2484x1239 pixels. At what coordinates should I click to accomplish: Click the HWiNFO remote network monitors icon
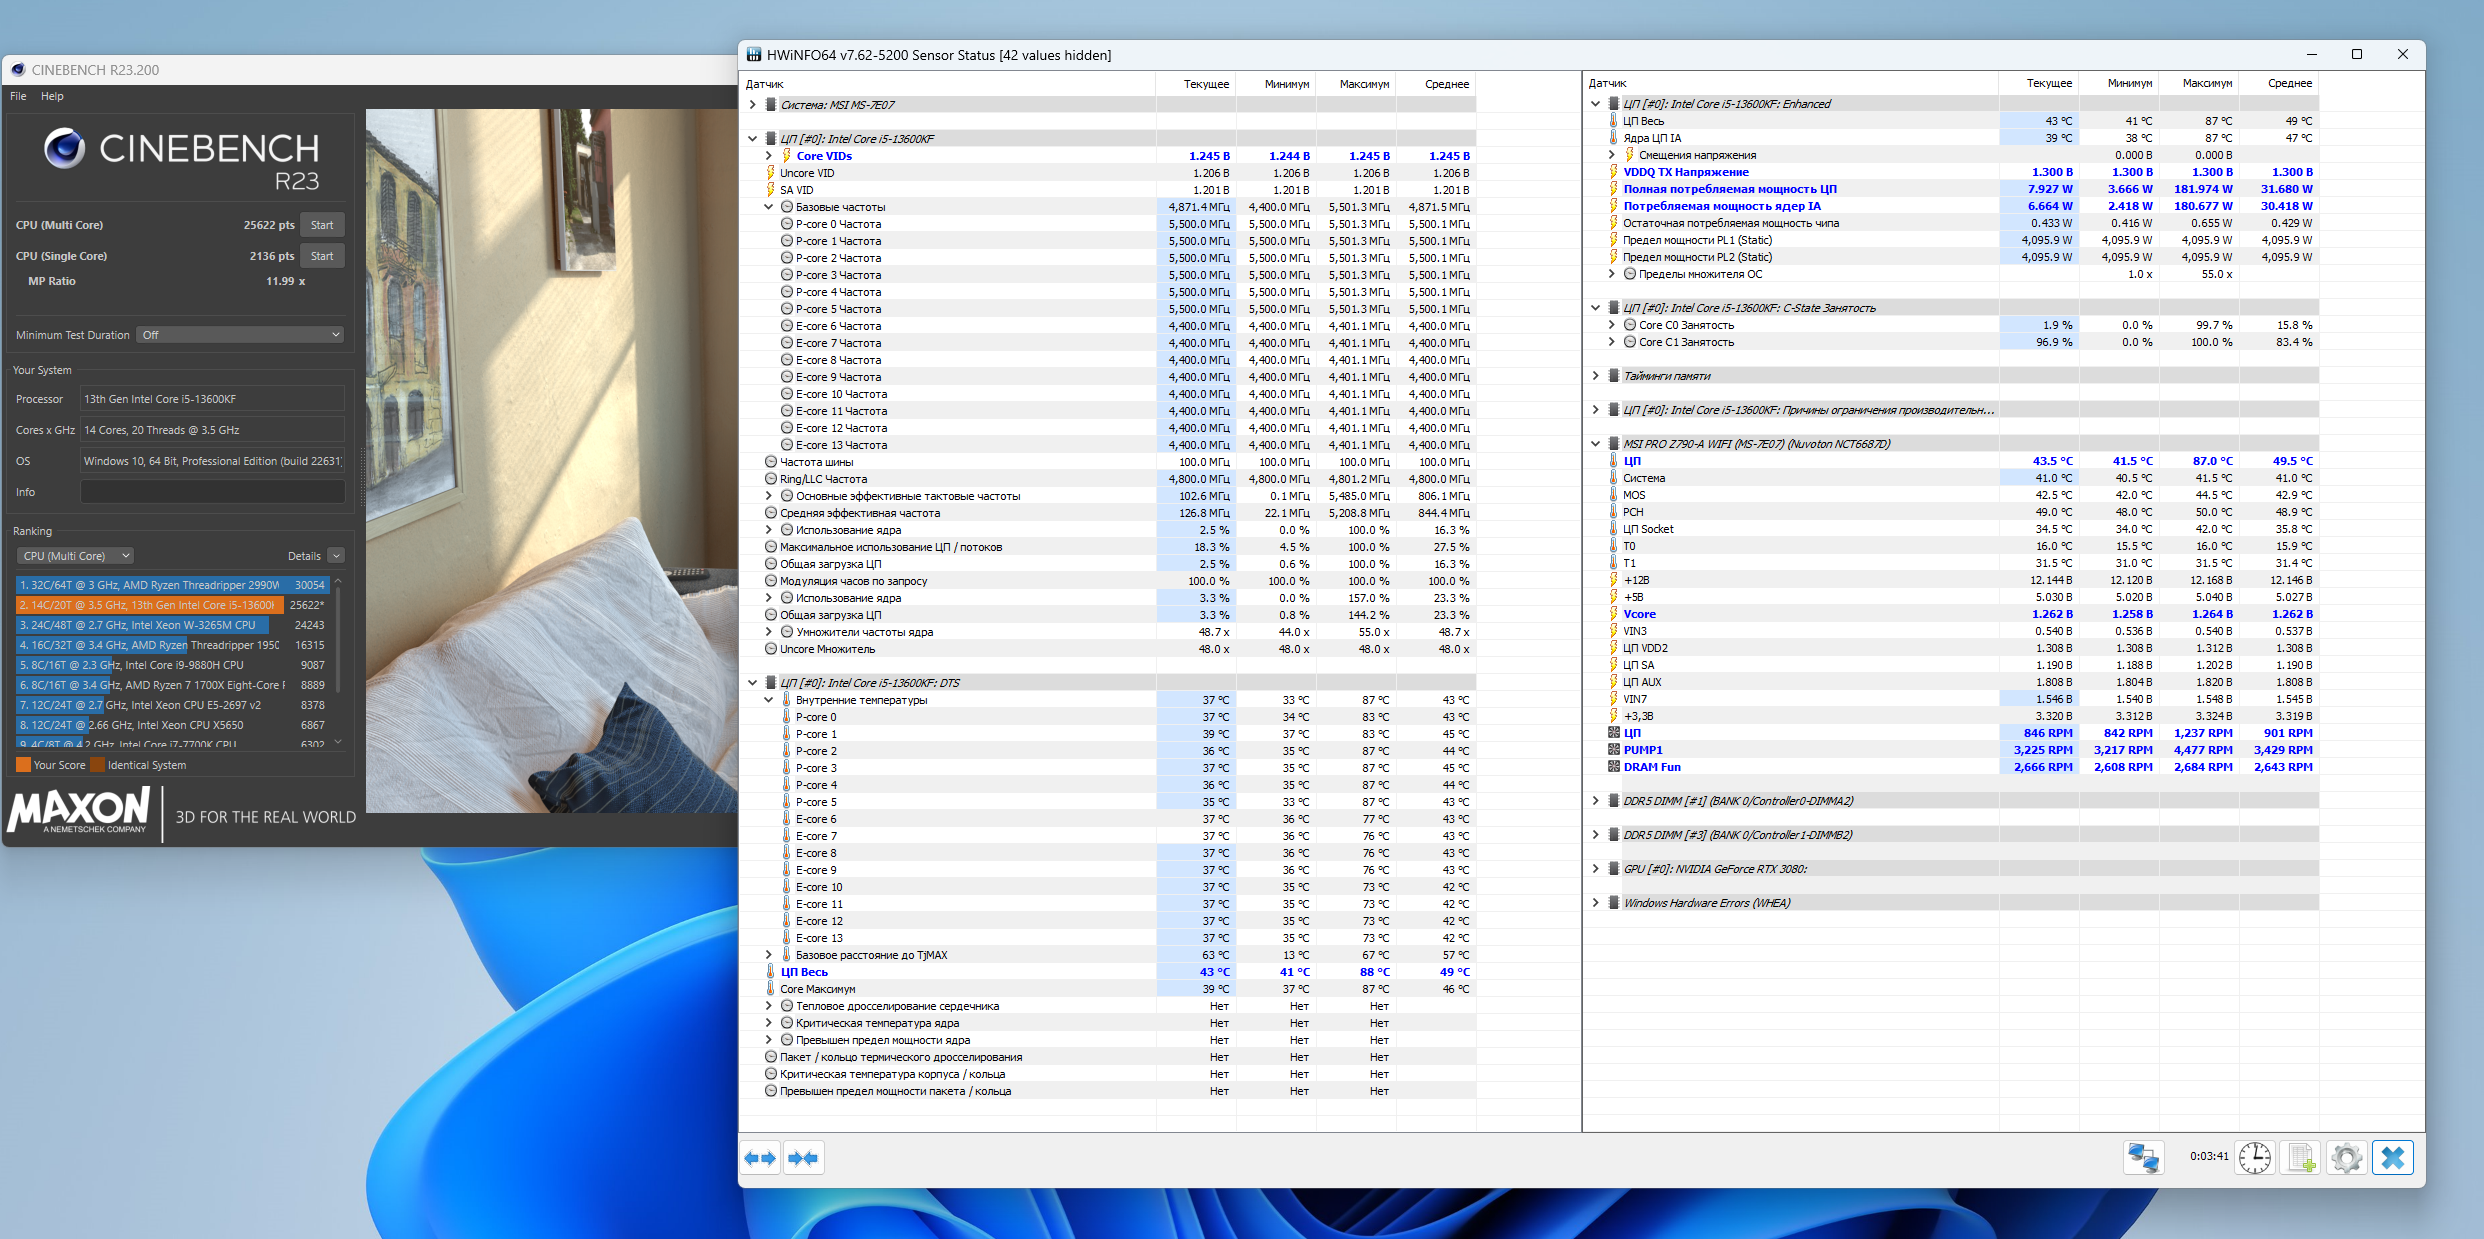[2143, 1158]
